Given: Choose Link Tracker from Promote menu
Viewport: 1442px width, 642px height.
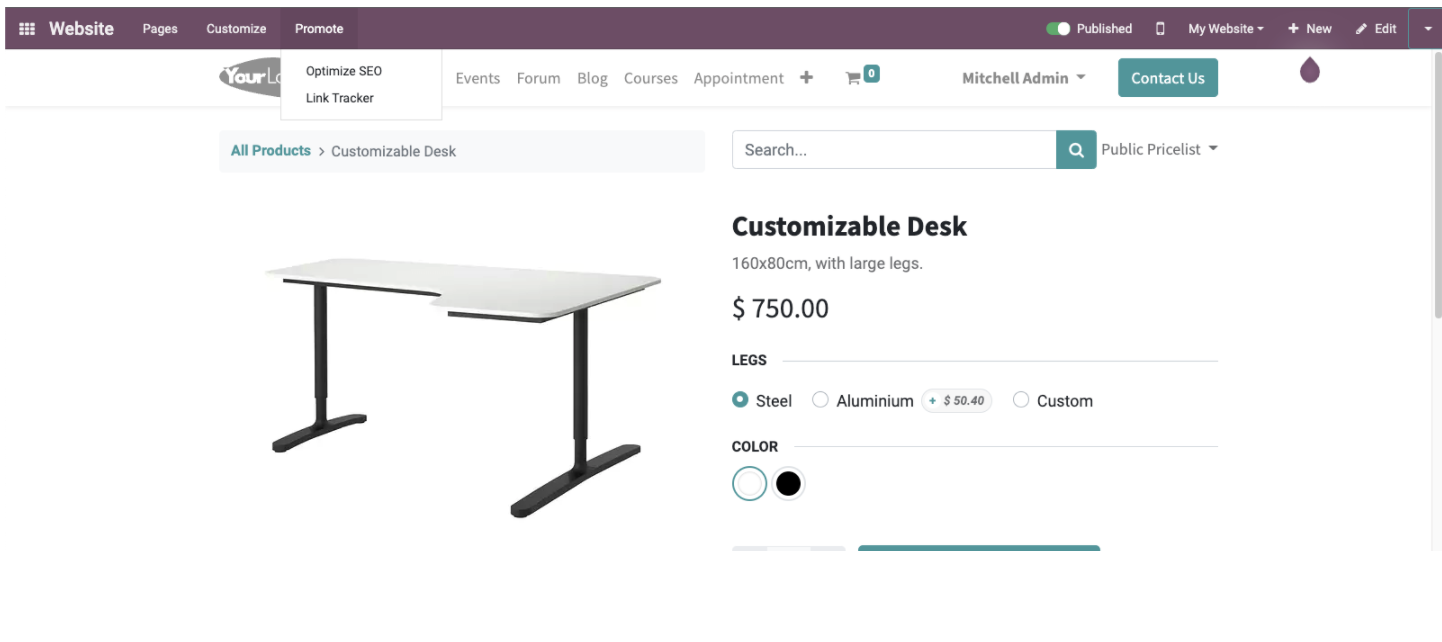Looking at the screenshot, I should click(x=340, y=98).
